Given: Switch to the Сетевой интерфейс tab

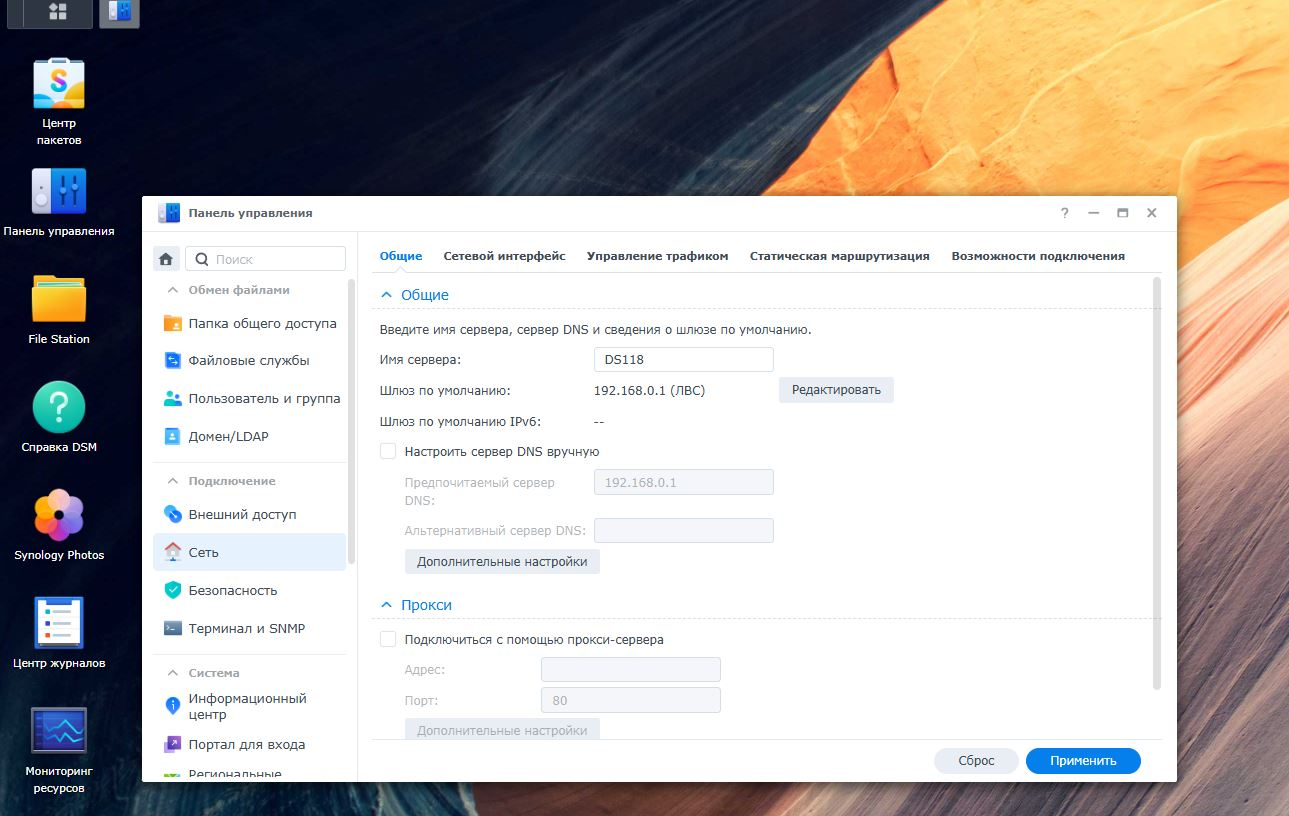Looking at the screenshot, I should point(504,256).
